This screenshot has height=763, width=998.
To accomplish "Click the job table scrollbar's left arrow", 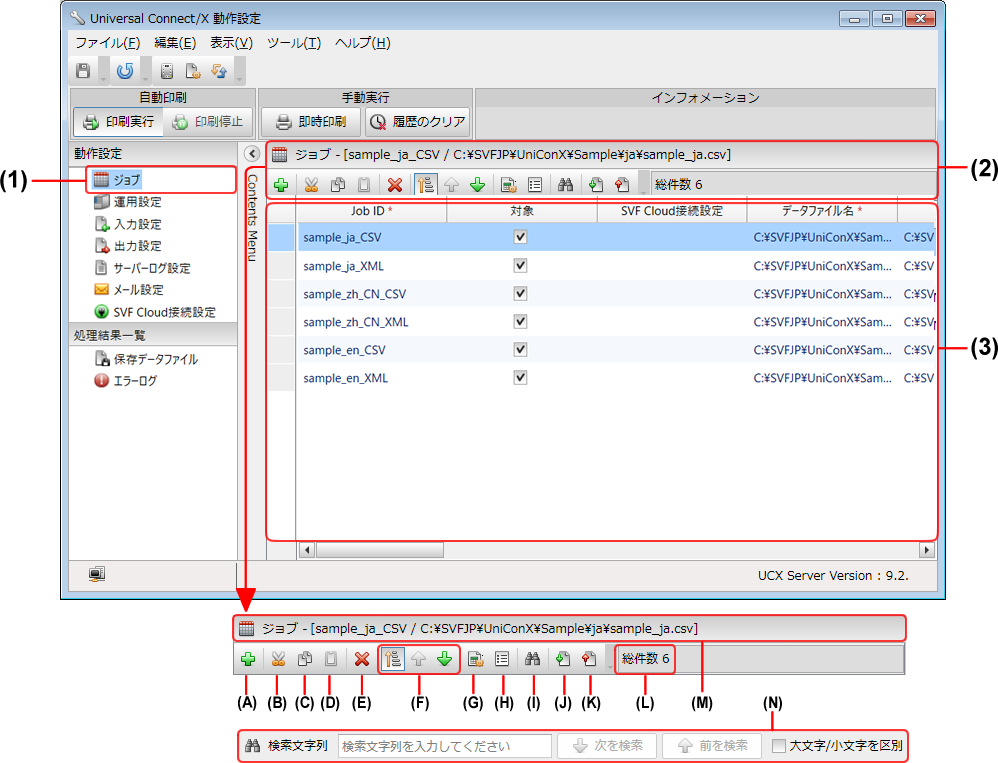I will pos(307,550).
